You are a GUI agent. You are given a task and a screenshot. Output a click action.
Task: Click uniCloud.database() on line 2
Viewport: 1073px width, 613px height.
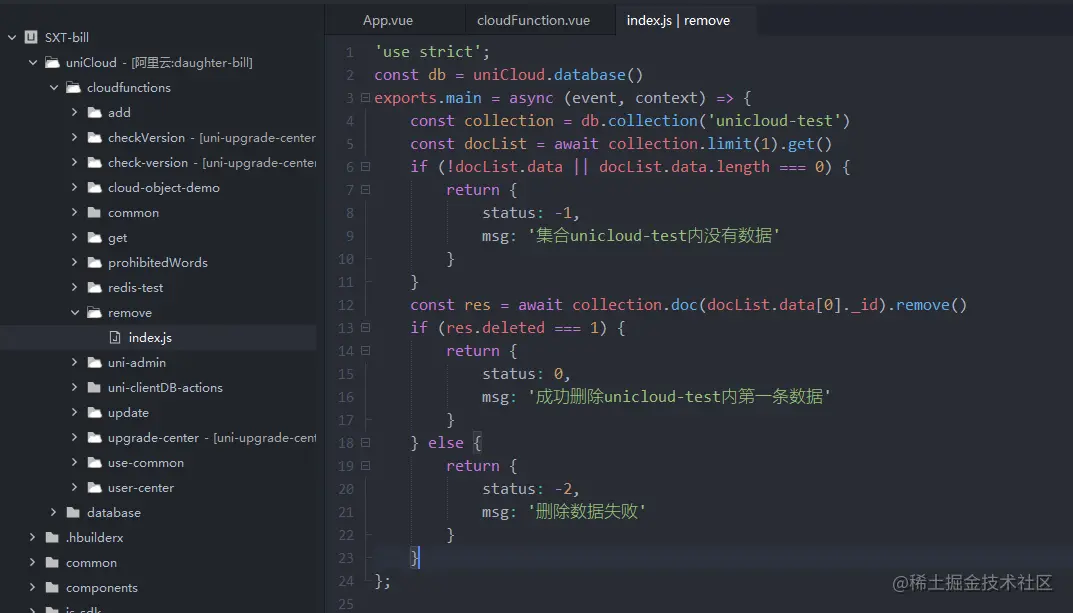pyautogui.click(x=558, y=75)
